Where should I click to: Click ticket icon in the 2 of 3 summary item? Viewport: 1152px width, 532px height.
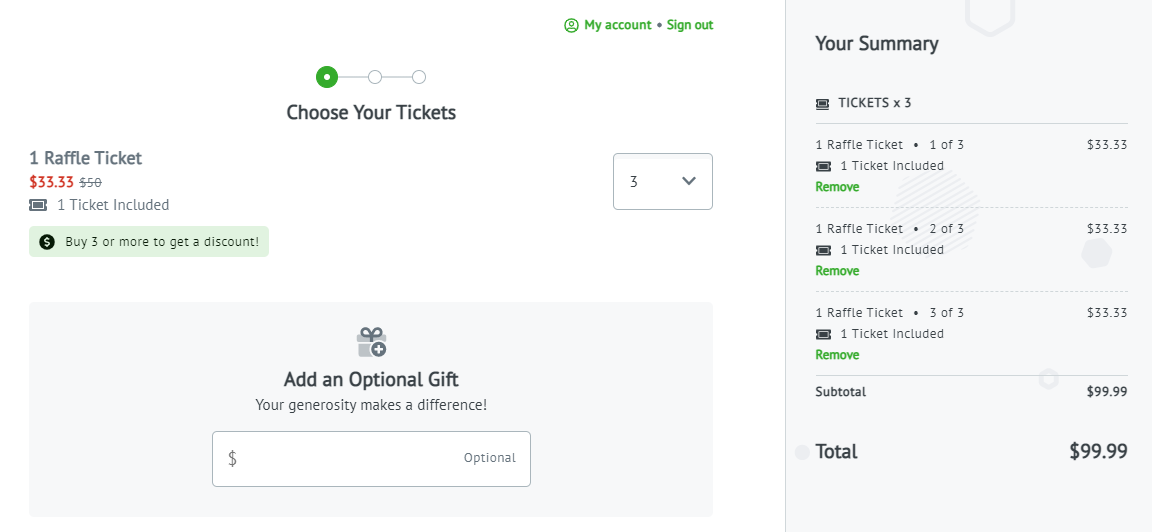[x=824, y=250]
